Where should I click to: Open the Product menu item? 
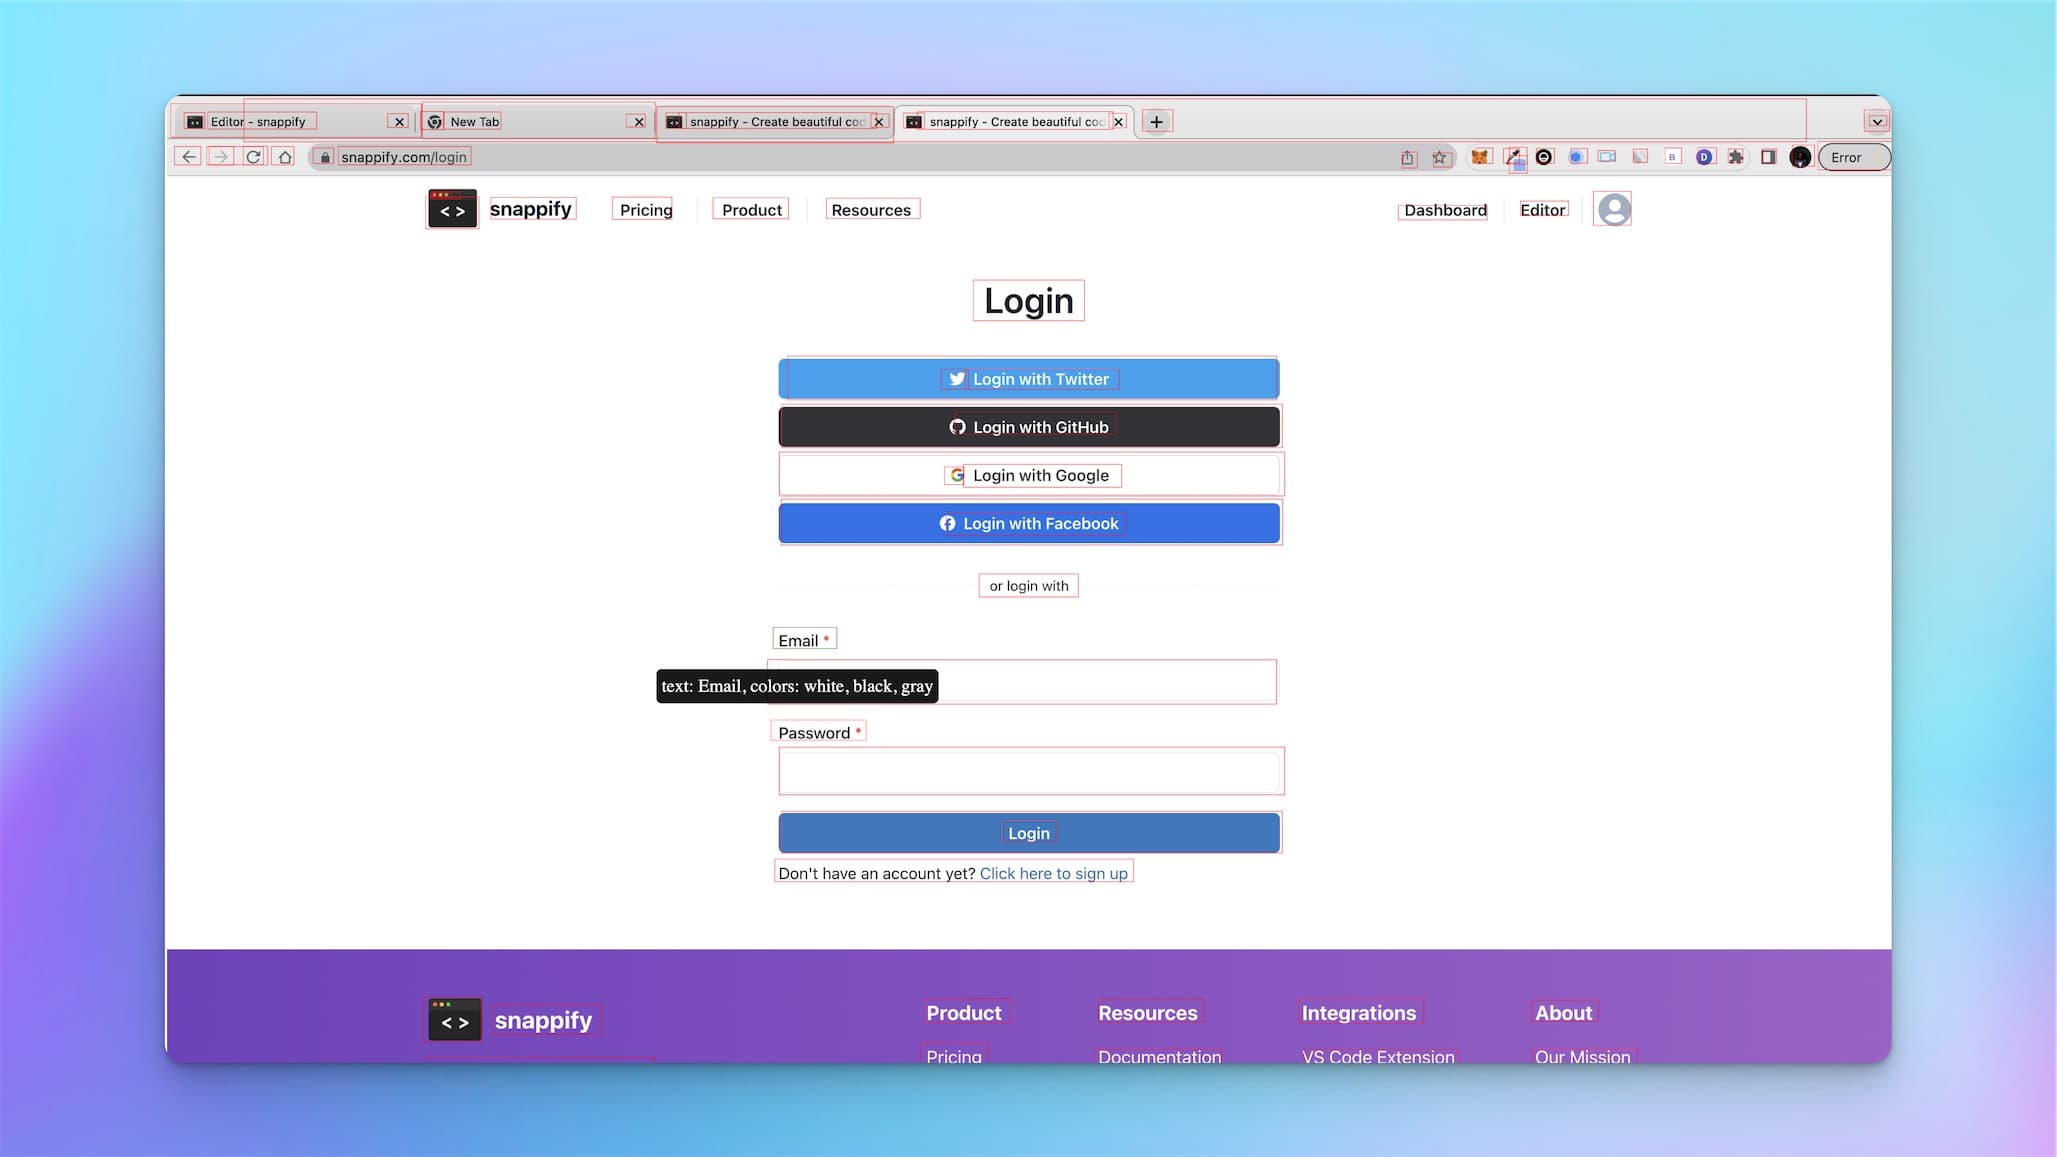coord(752,209)
